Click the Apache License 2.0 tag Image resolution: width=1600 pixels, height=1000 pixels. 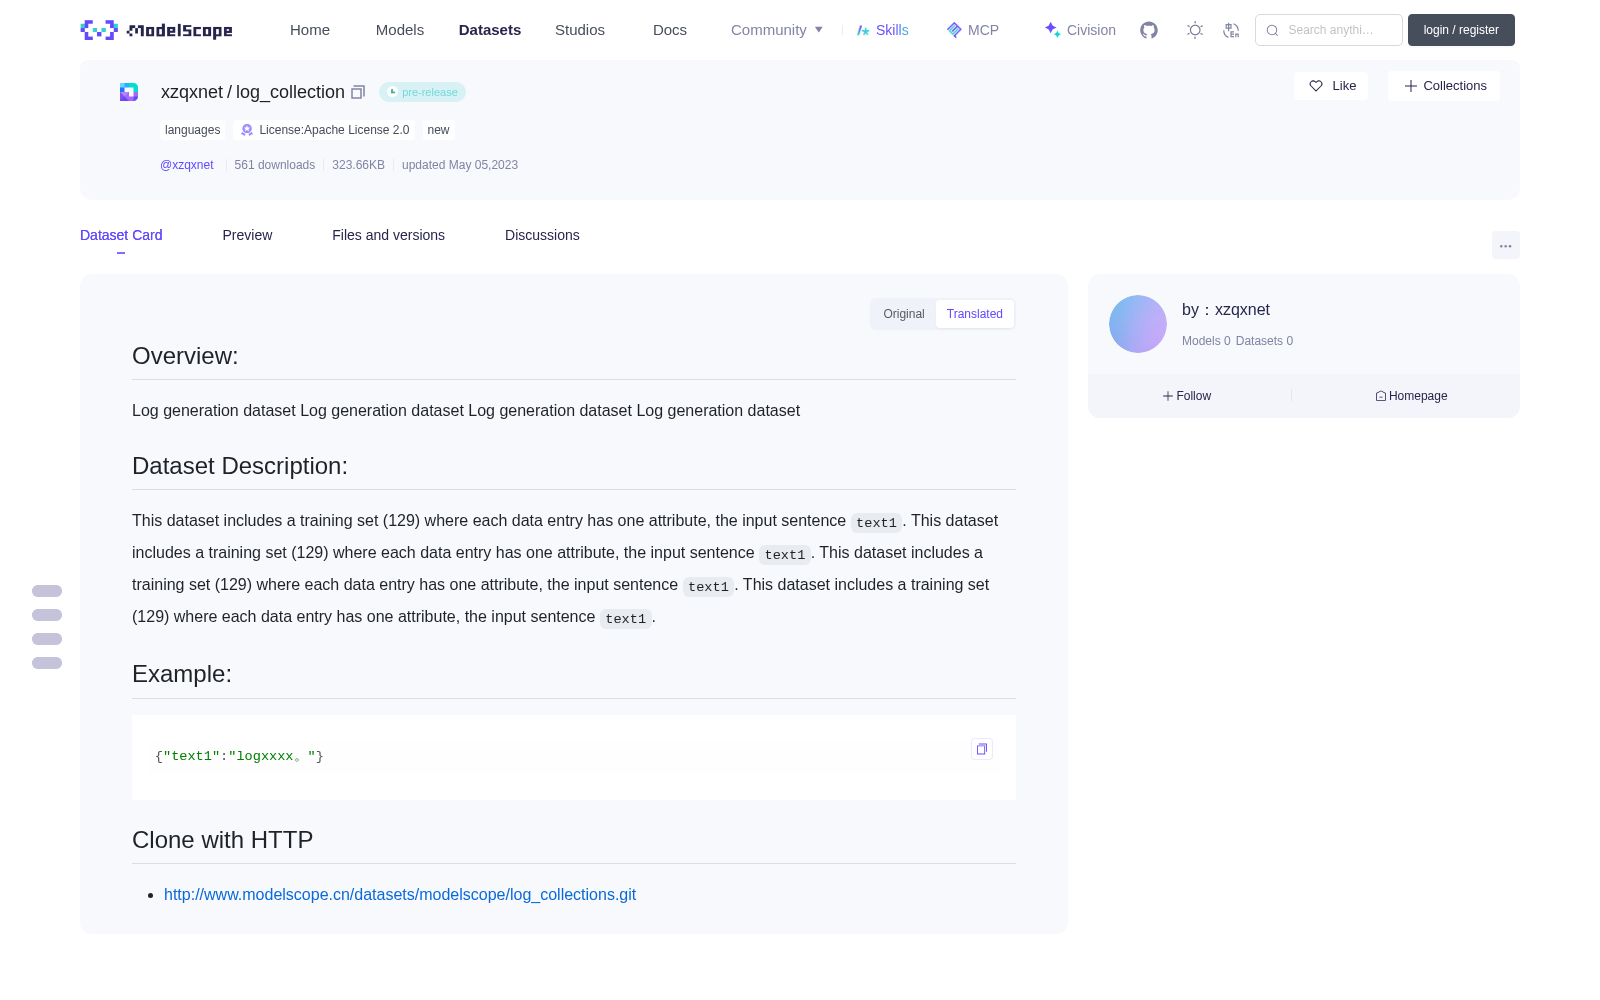pyautogui.click(x=325, y=130)
